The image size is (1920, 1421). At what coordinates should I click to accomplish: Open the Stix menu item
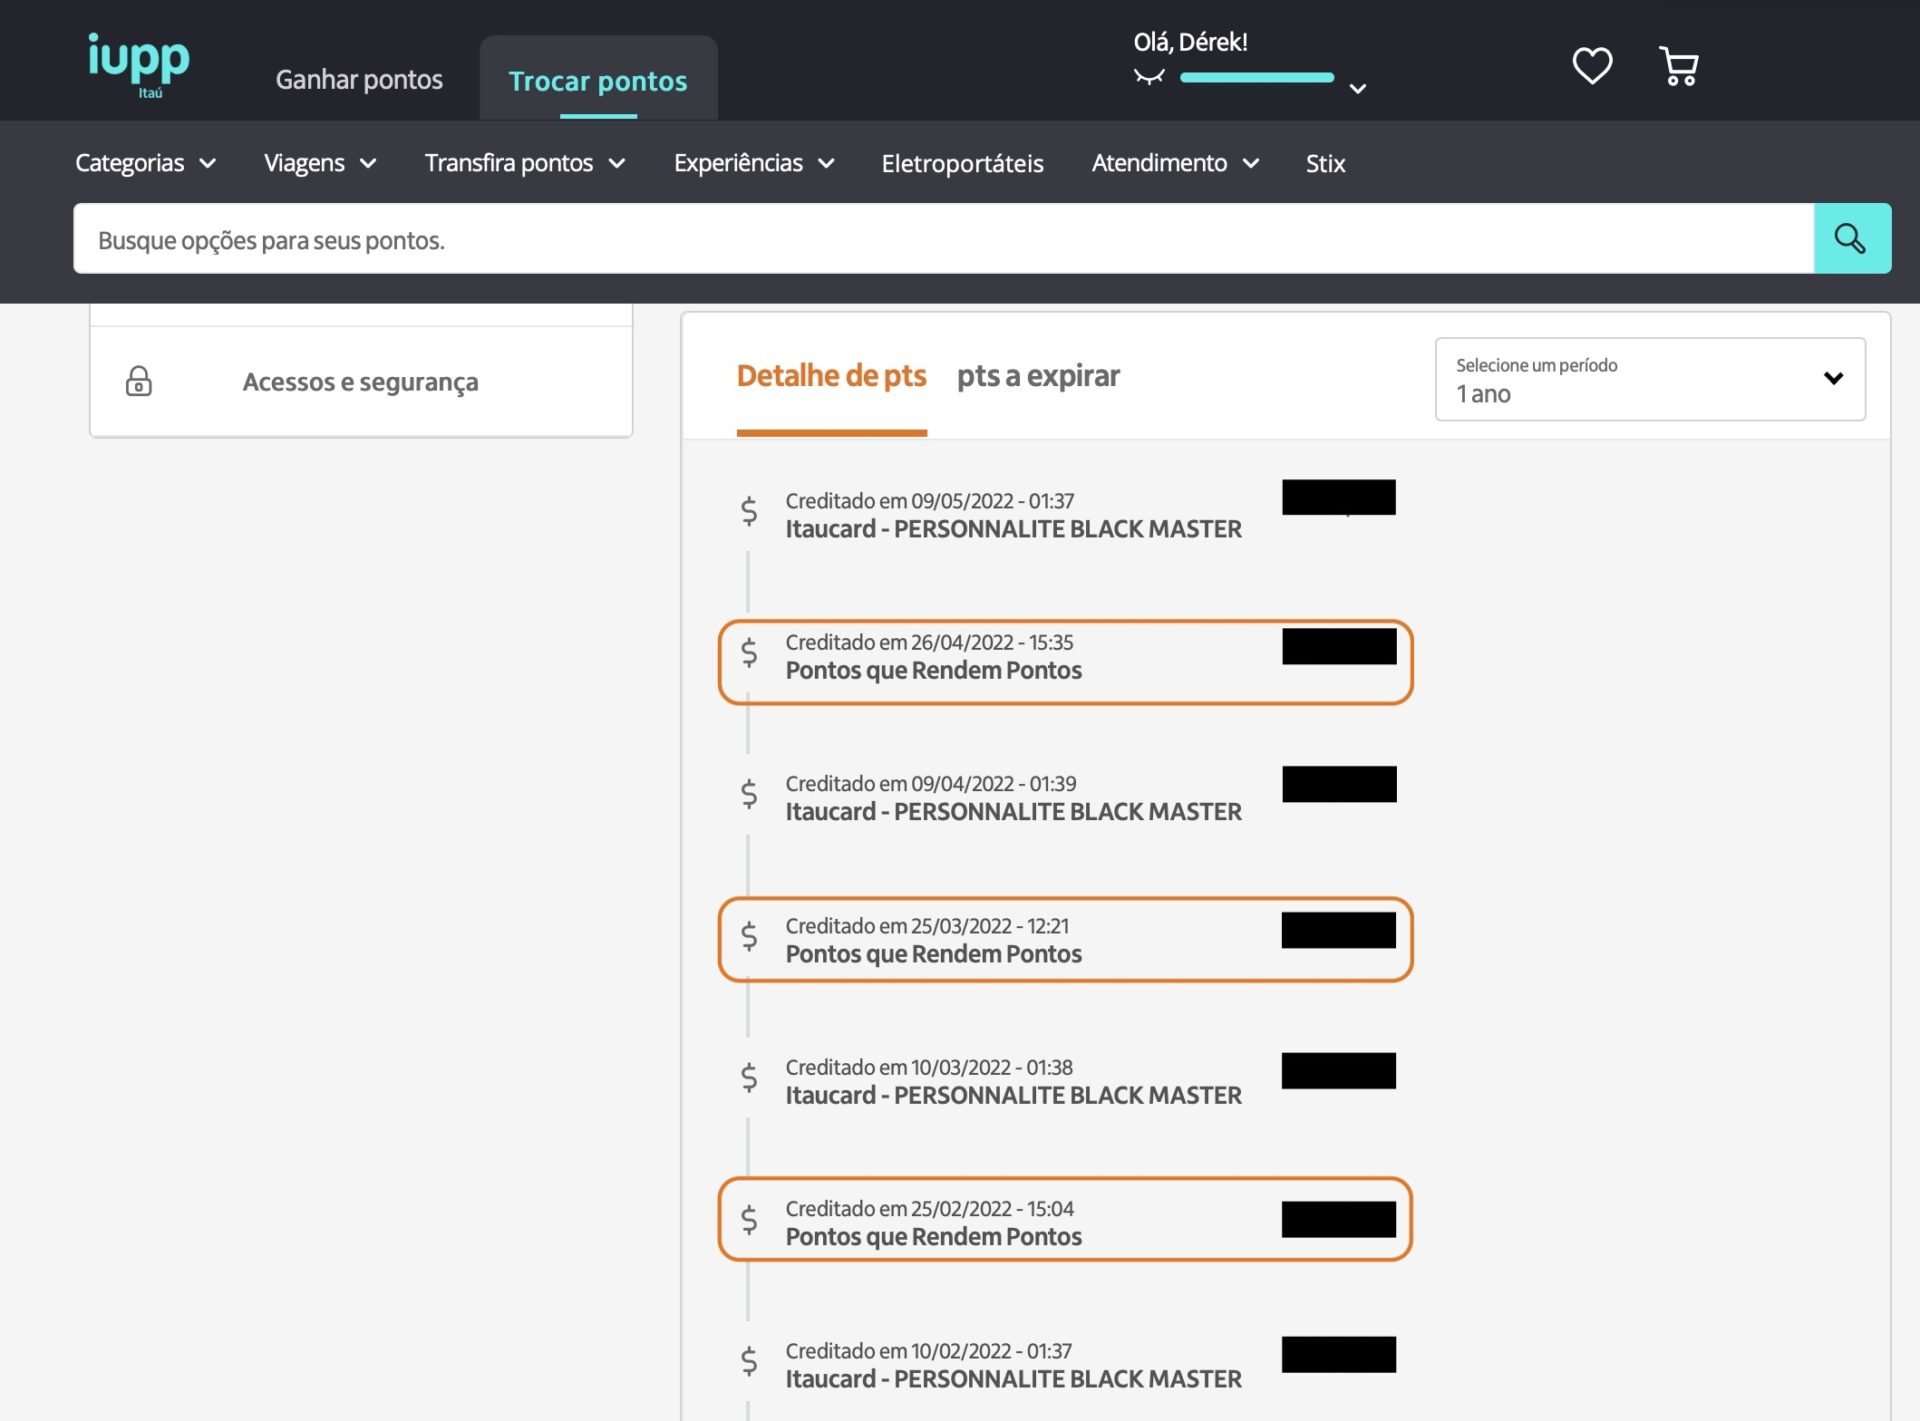[1325, 163]
